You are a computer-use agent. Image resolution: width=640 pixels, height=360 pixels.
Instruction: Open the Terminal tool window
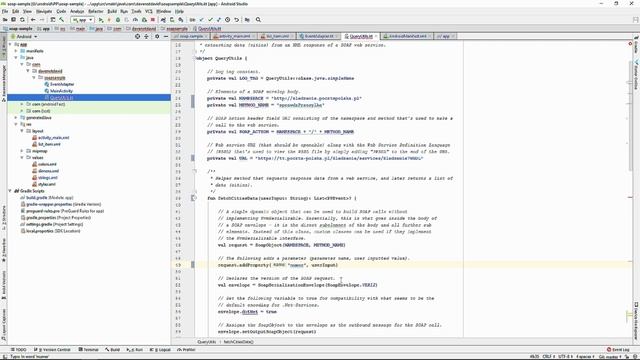point(89,350)
